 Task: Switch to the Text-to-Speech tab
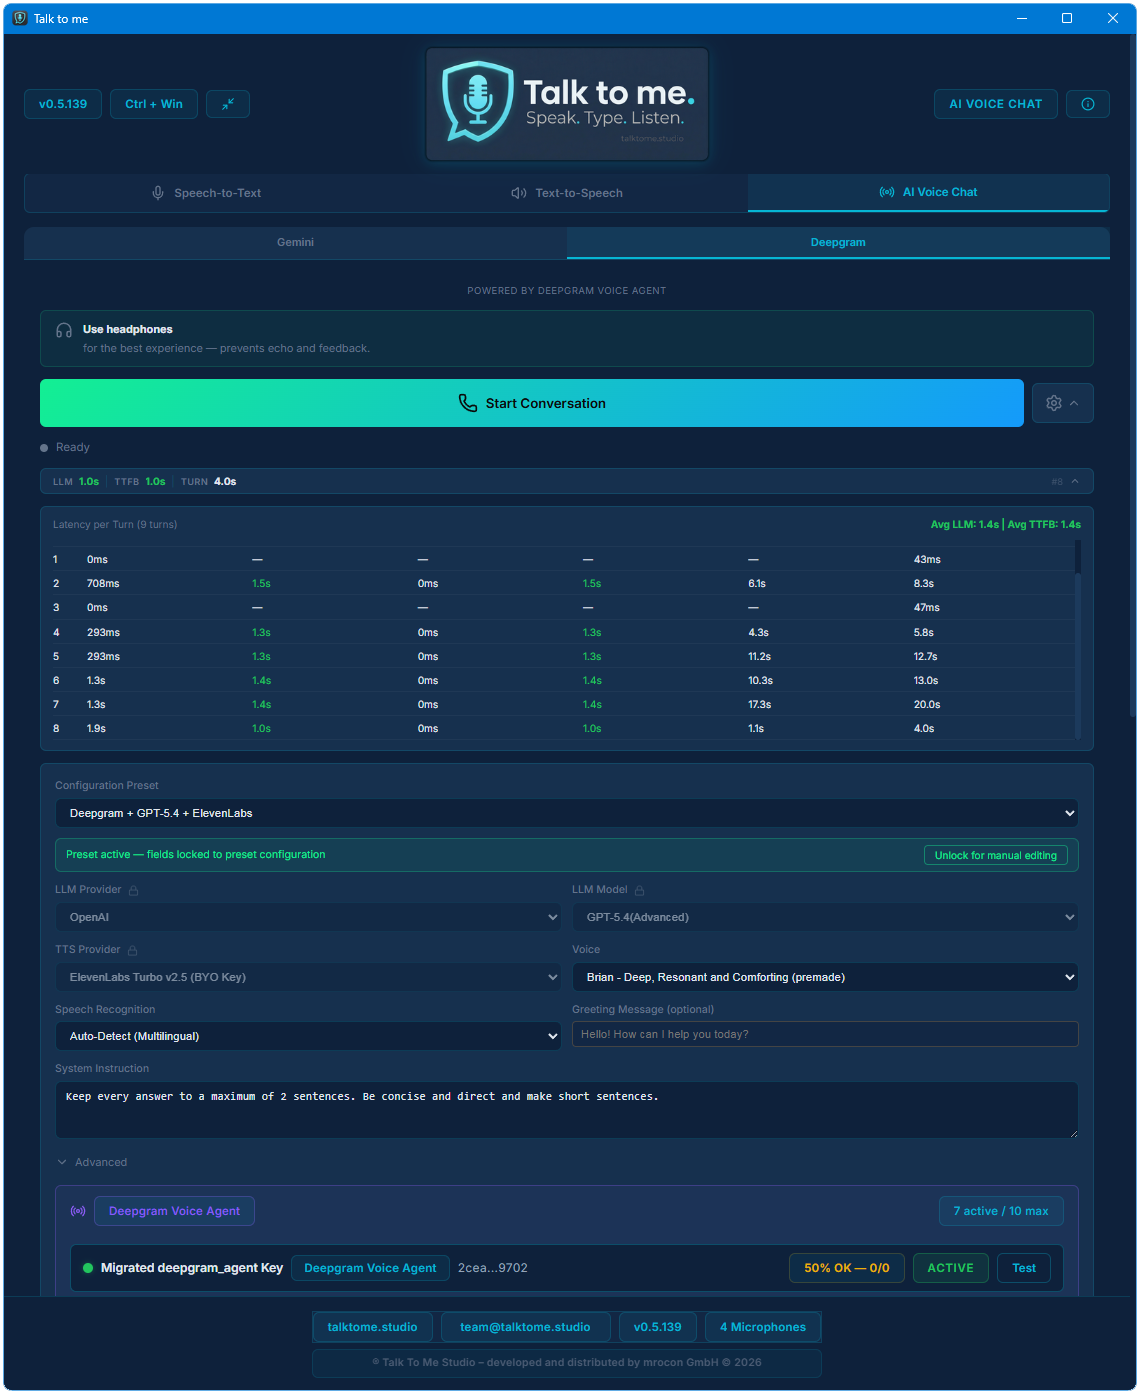(x=567, y=193)
